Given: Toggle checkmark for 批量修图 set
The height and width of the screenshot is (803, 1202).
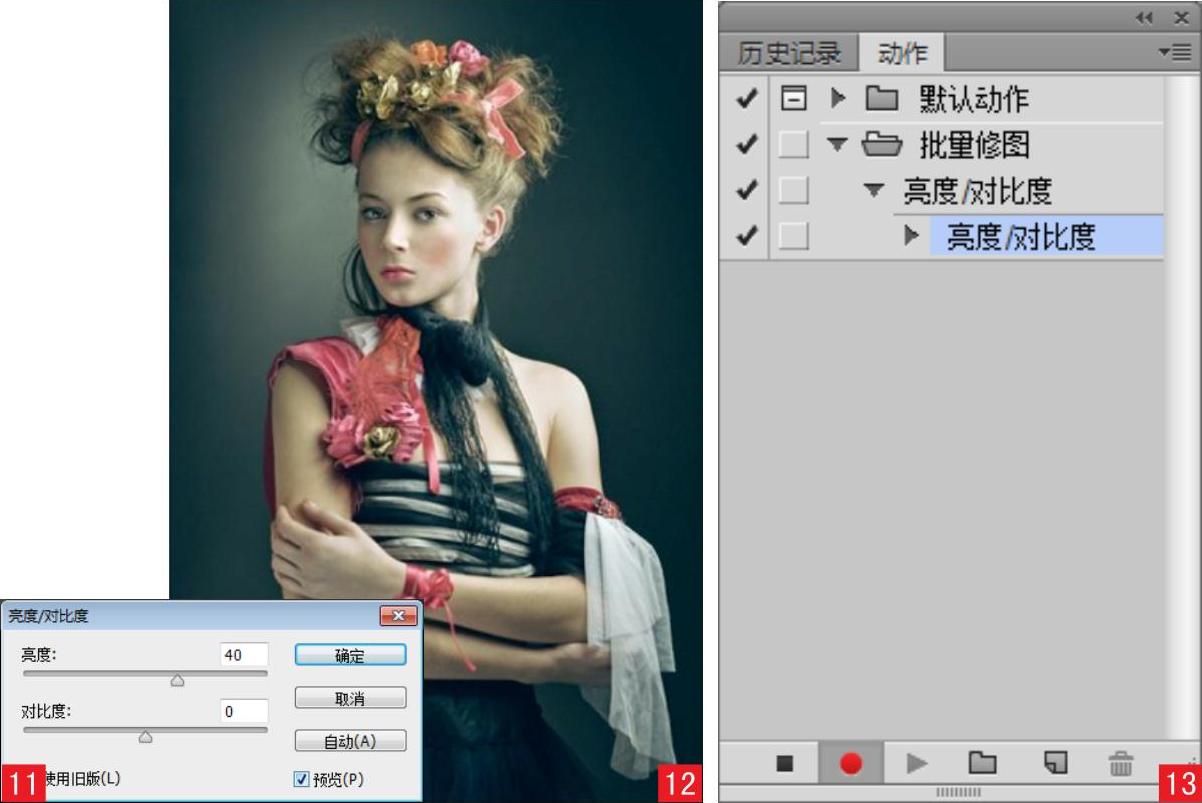Looking at the screenshot, I should [745, 145].
